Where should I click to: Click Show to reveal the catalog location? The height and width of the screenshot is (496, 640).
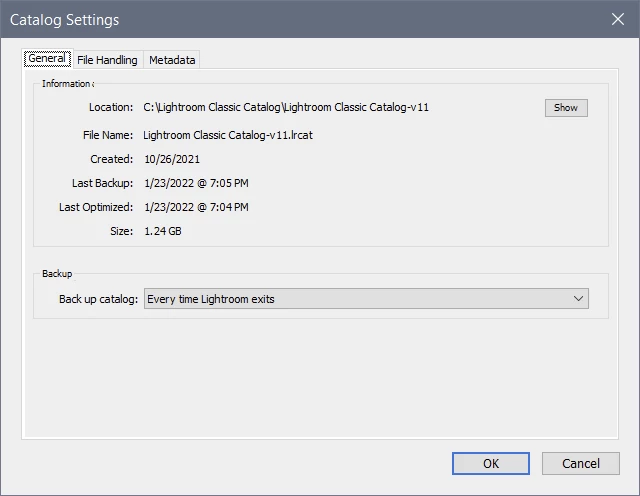point(566,108)
